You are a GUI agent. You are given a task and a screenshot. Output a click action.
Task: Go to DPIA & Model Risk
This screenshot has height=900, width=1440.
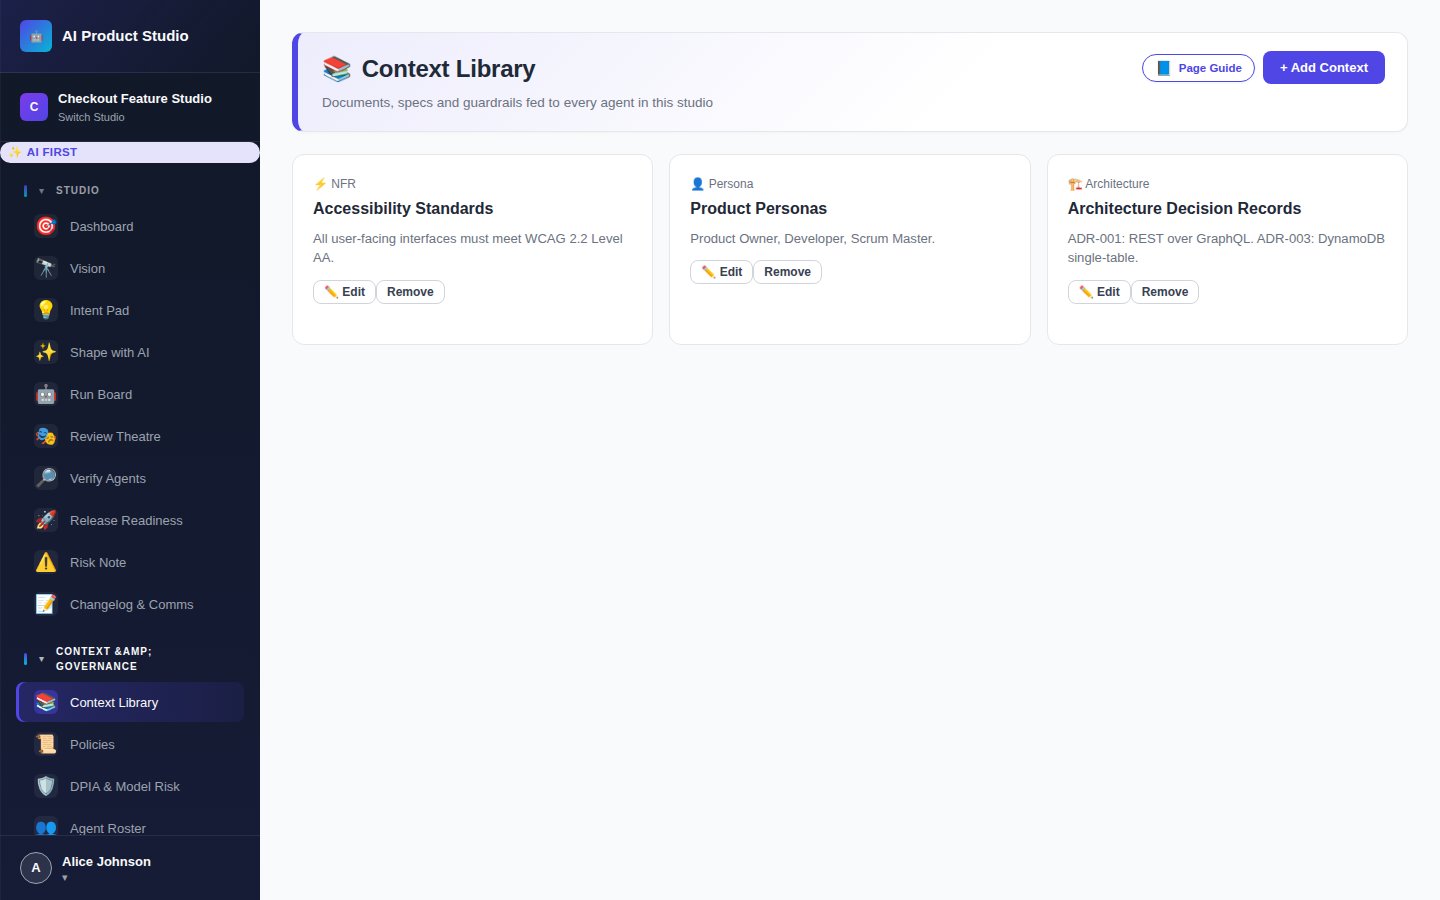(130, 786)
